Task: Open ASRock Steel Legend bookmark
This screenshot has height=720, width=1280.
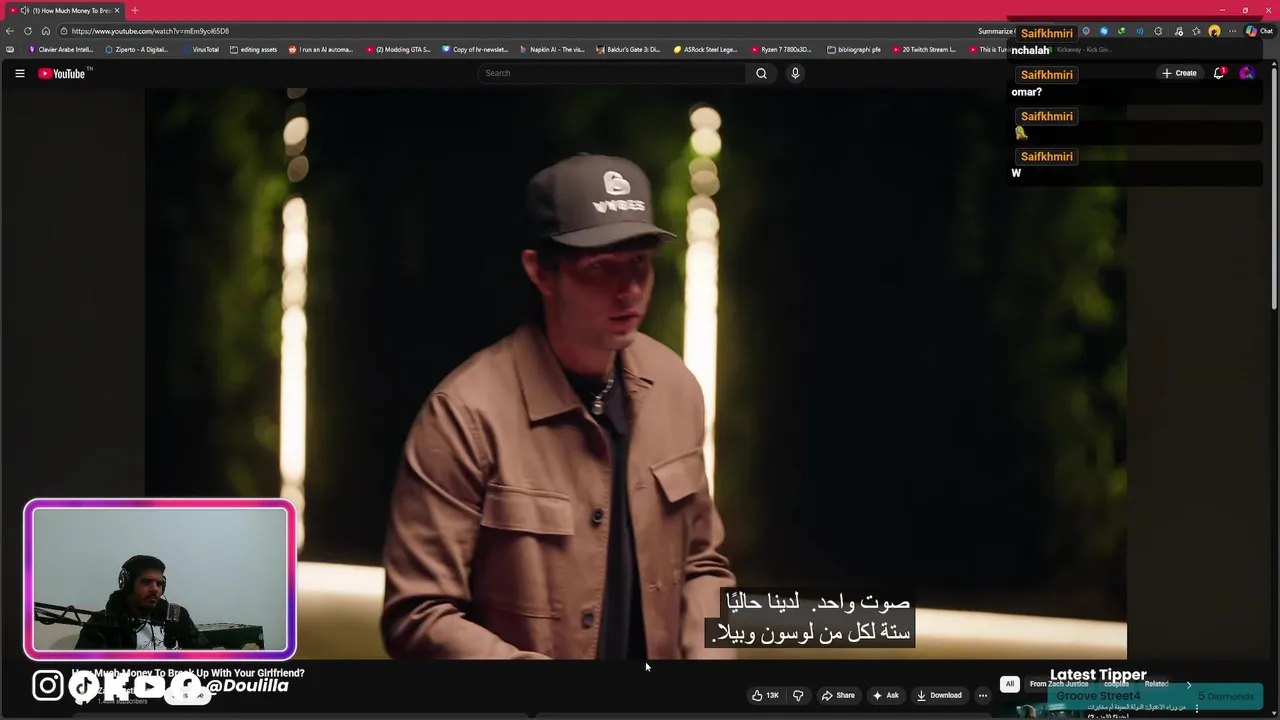Action: tap(705, 49)
